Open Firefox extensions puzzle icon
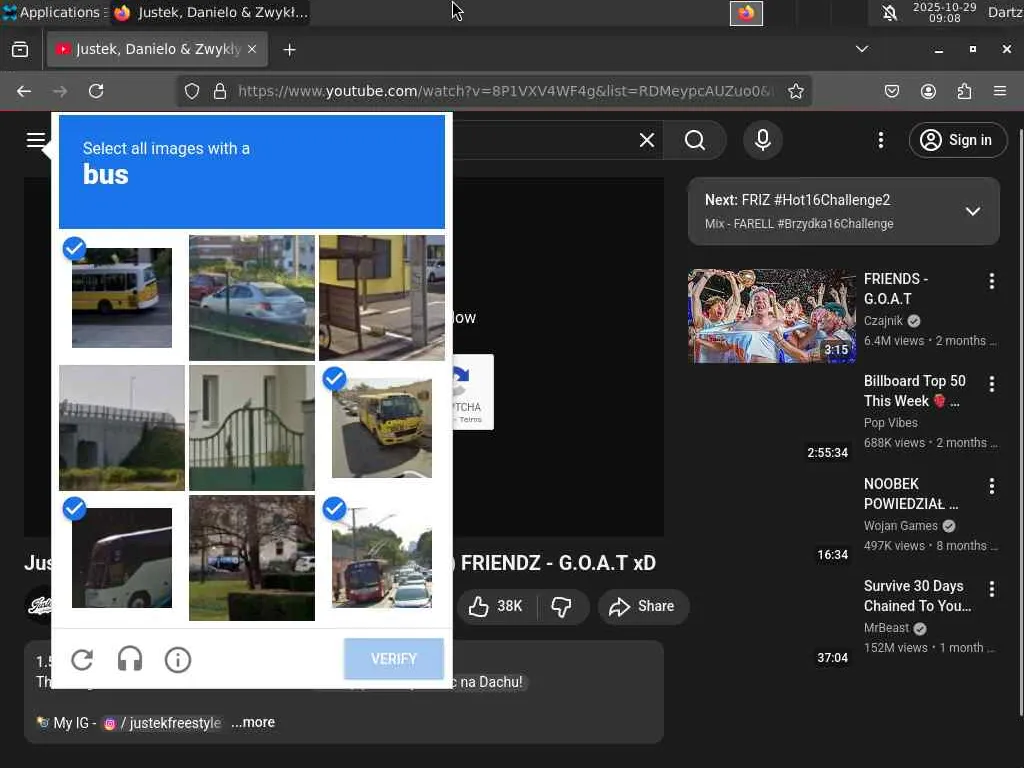This screenshot has height=768, width=1024. [x=964, y=91]
